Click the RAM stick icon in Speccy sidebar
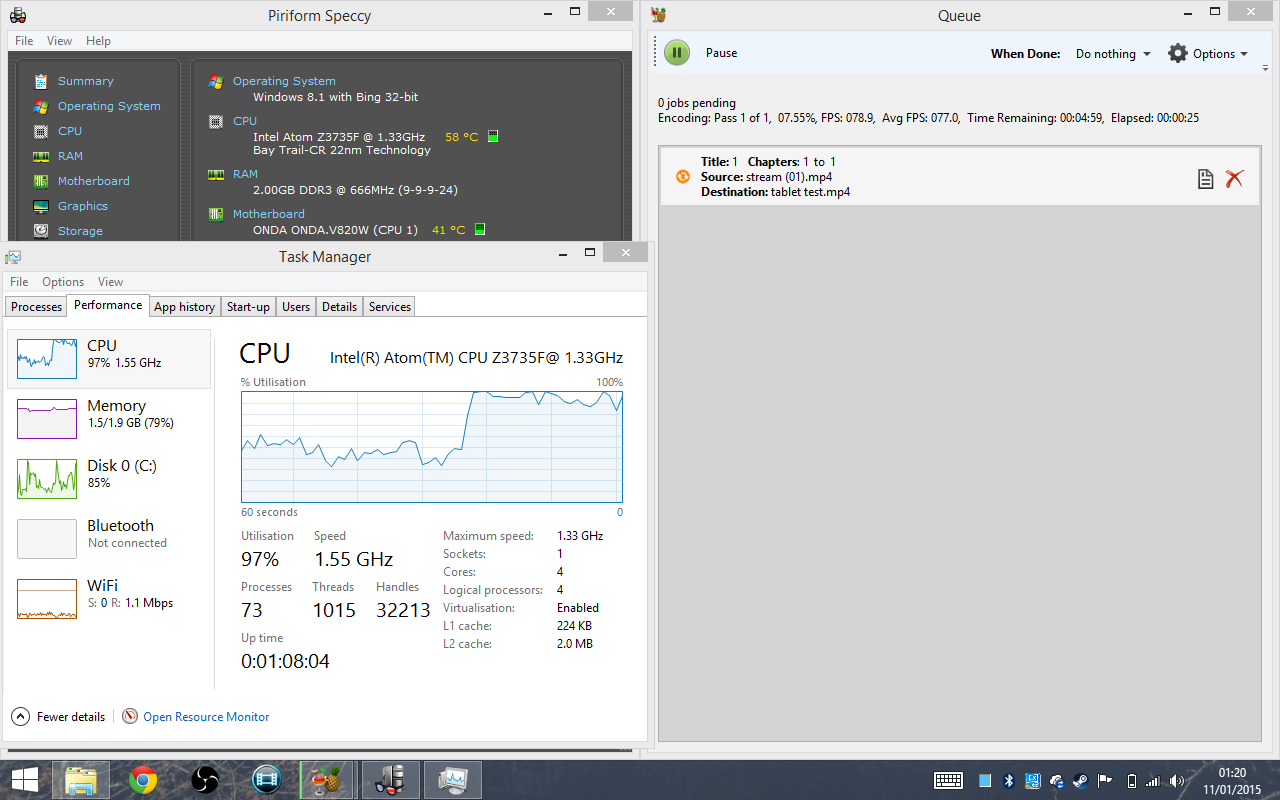Image resolution: width=1280 pixels, height=800 pixels. (x=41, y=156)
